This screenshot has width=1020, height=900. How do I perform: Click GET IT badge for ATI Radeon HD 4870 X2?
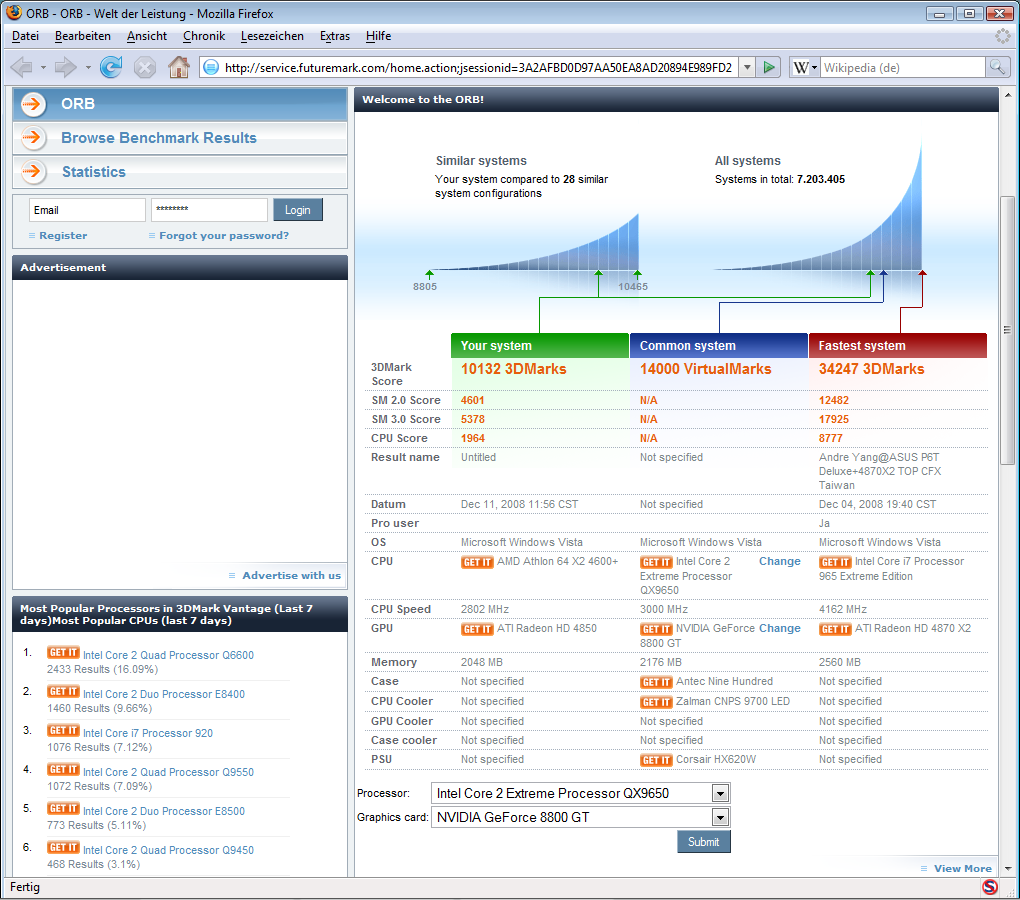click(835, 629)
